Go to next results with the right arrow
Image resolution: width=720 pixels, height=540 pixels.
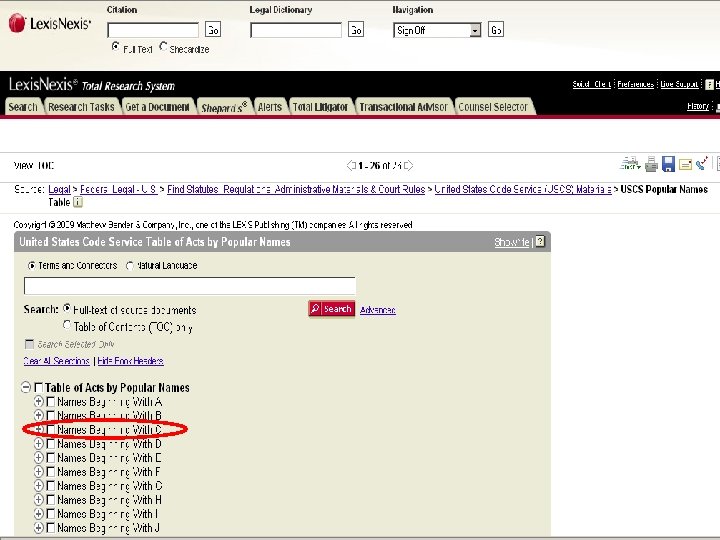point(408,165)
